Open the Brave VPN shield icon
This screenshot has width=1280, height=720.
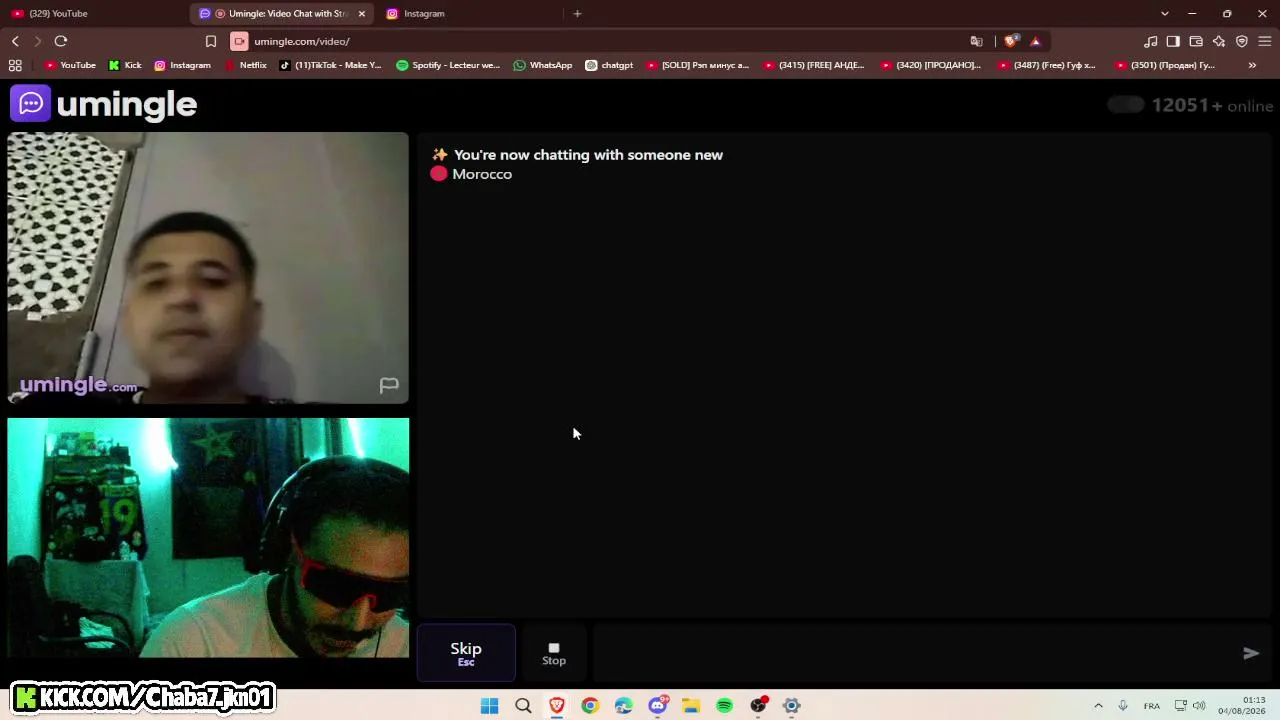[x=1242, y=41]
